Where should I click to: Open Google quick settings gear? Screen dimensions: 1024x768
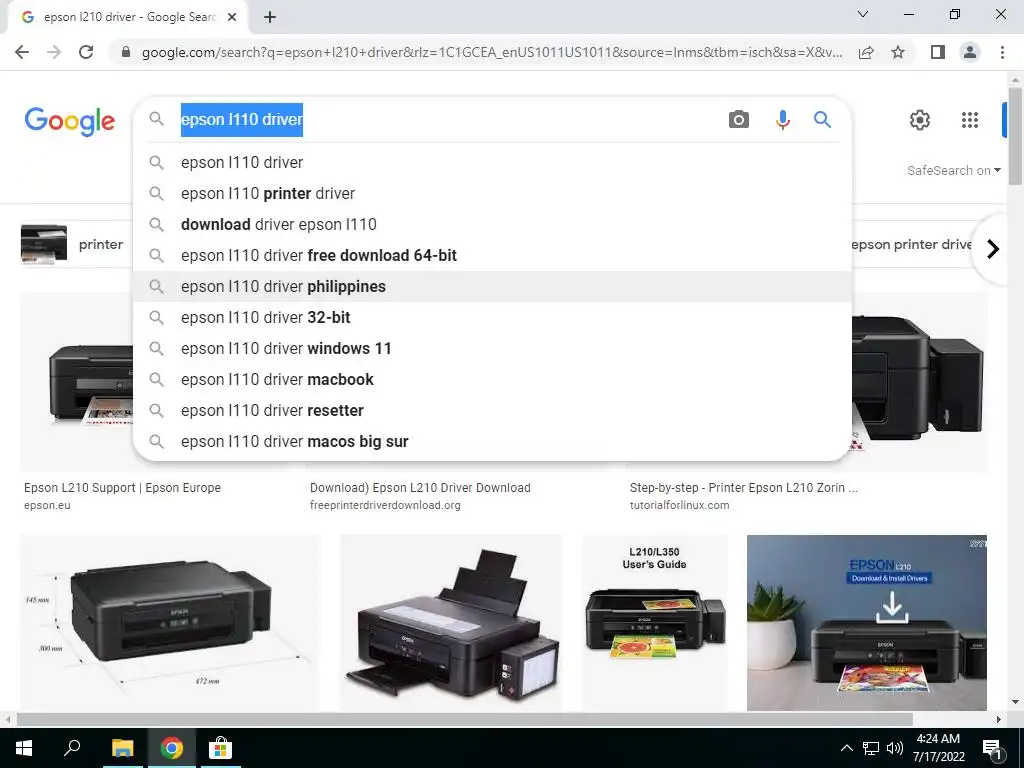pyautogui.click(x=920, y=120)
